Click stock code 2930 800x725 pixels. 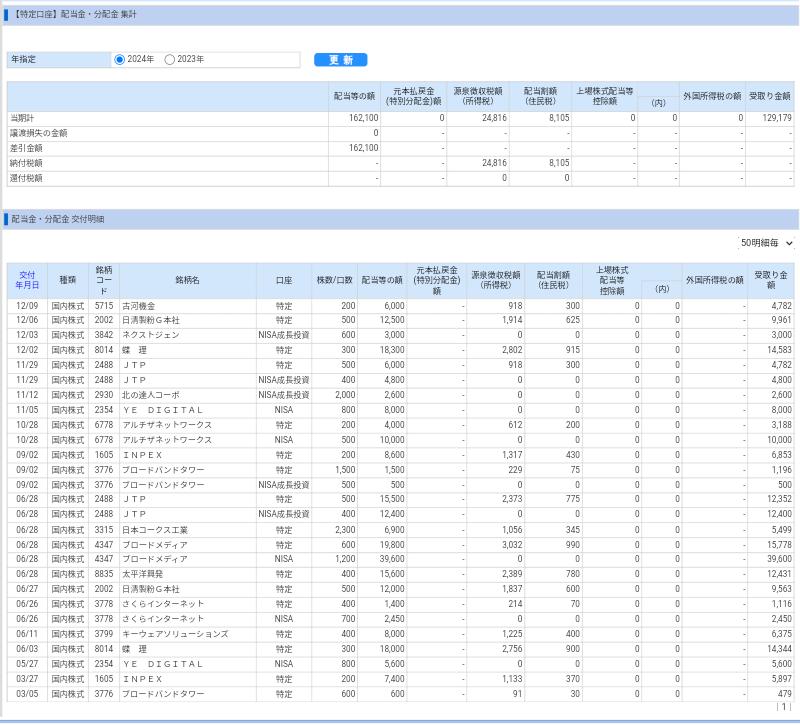pyautogui.click(x=104, y=395)
